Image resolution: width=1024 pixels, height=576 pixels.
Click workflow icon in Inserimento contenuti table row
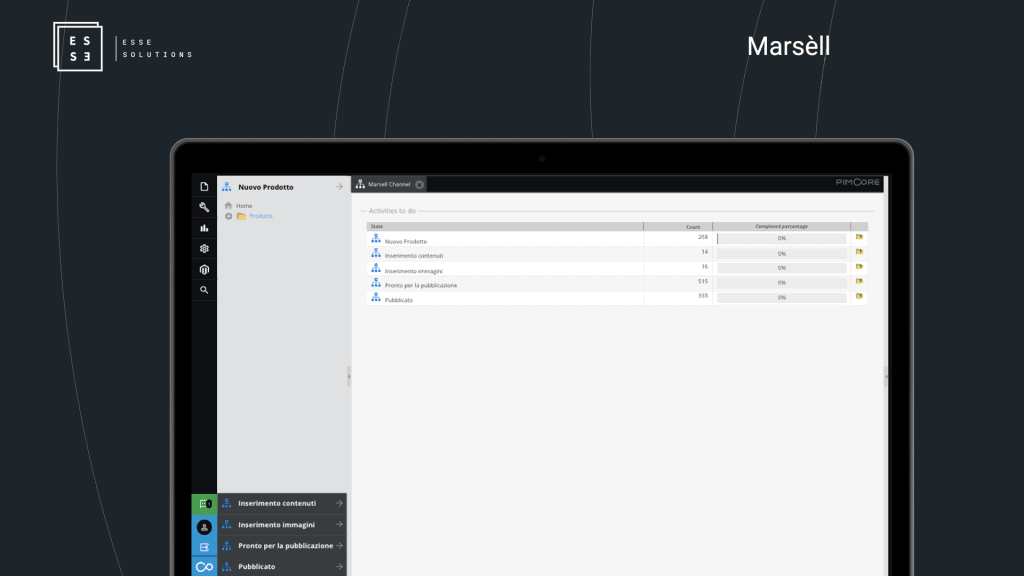[x=376, y=253]
